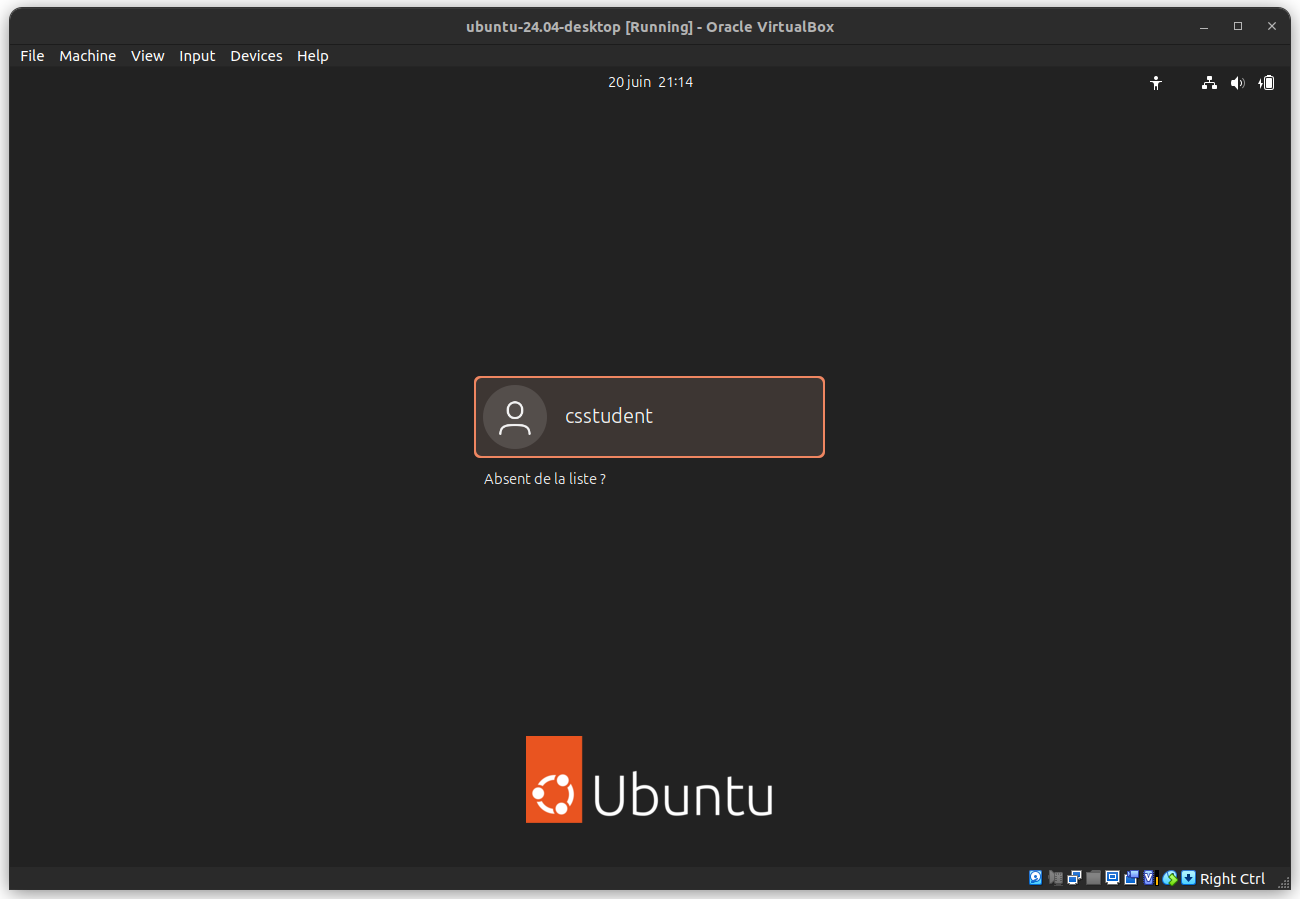
Task: Open the Machine menu
Action: point(87,56)
